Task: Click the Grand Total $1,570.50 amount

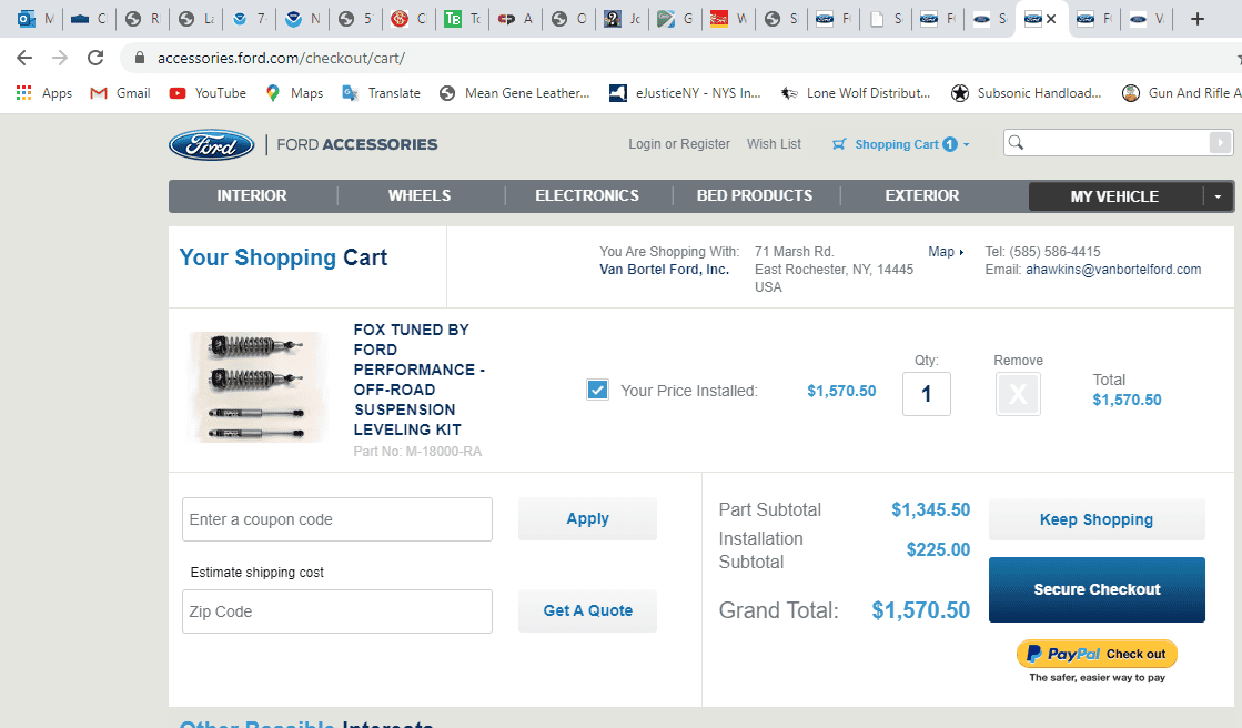Action: pos(921,610)
